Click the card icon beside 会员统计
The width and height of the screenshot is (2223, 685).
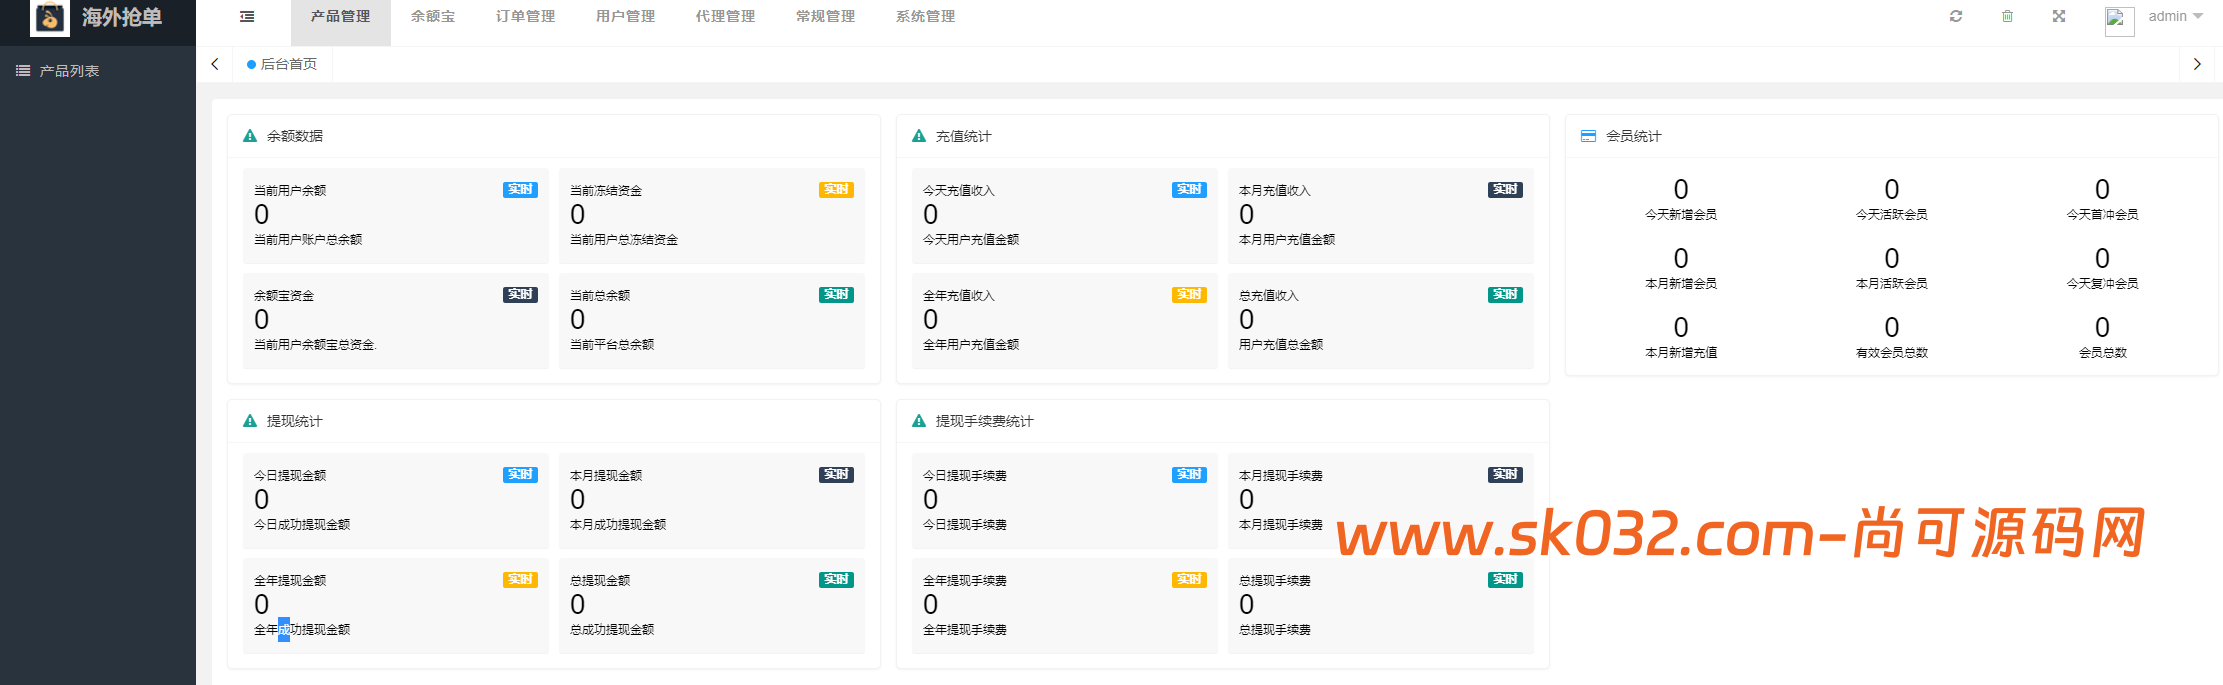click(1588, 136)
